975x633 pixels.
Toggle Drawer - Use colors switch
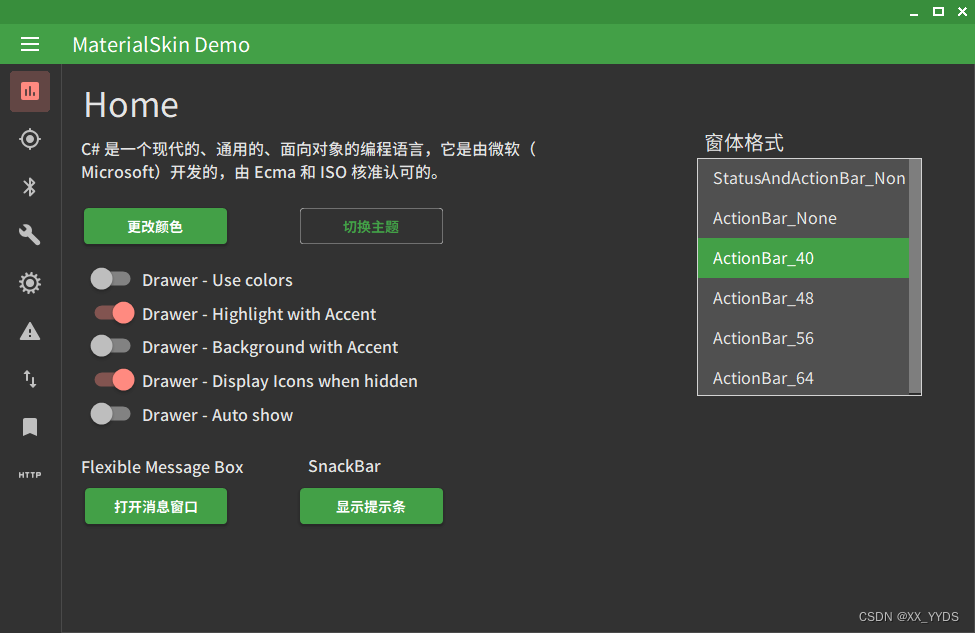point(111,279)
